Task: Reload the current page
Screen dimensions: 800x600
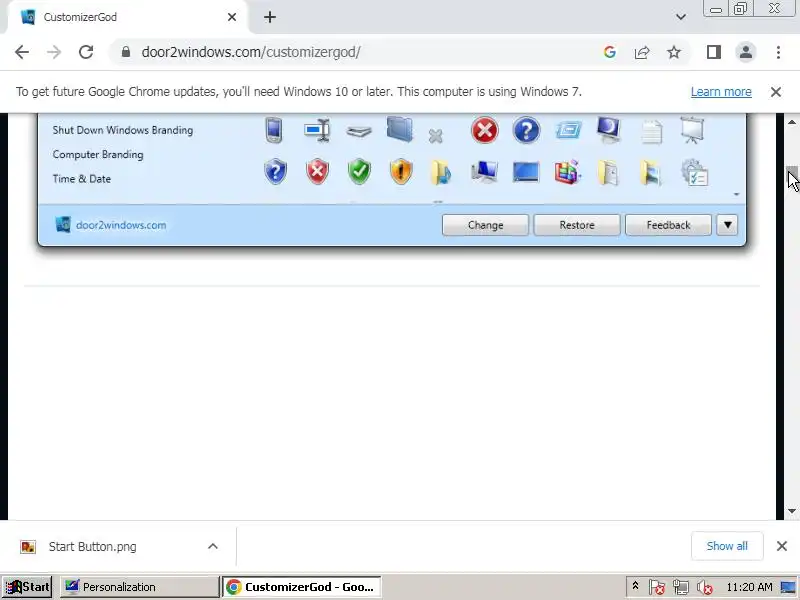Action: click(86, 52)
